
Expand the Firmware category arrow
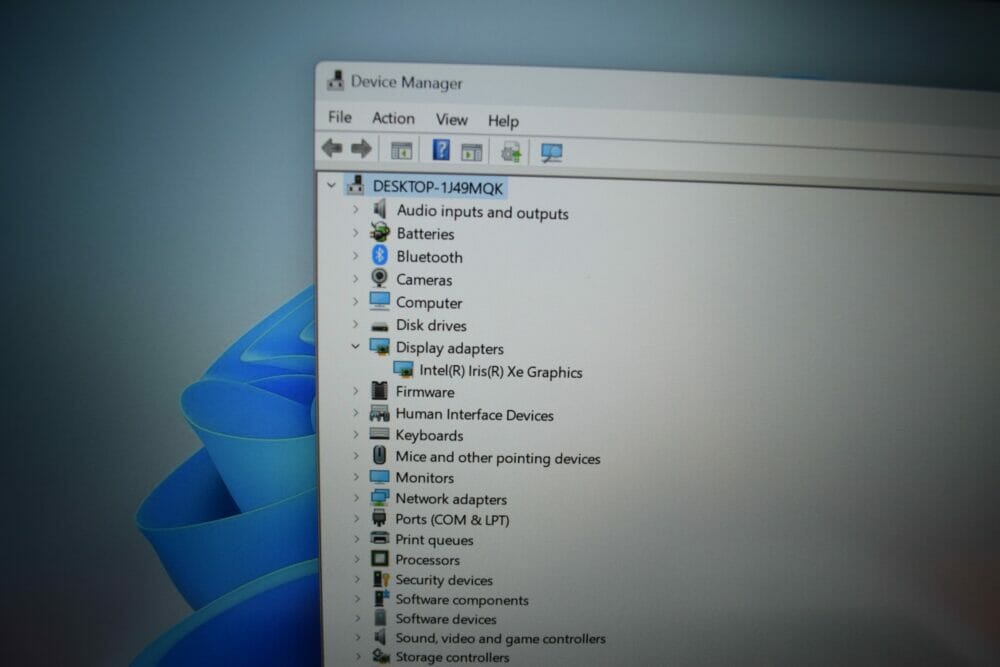[356, 391]
